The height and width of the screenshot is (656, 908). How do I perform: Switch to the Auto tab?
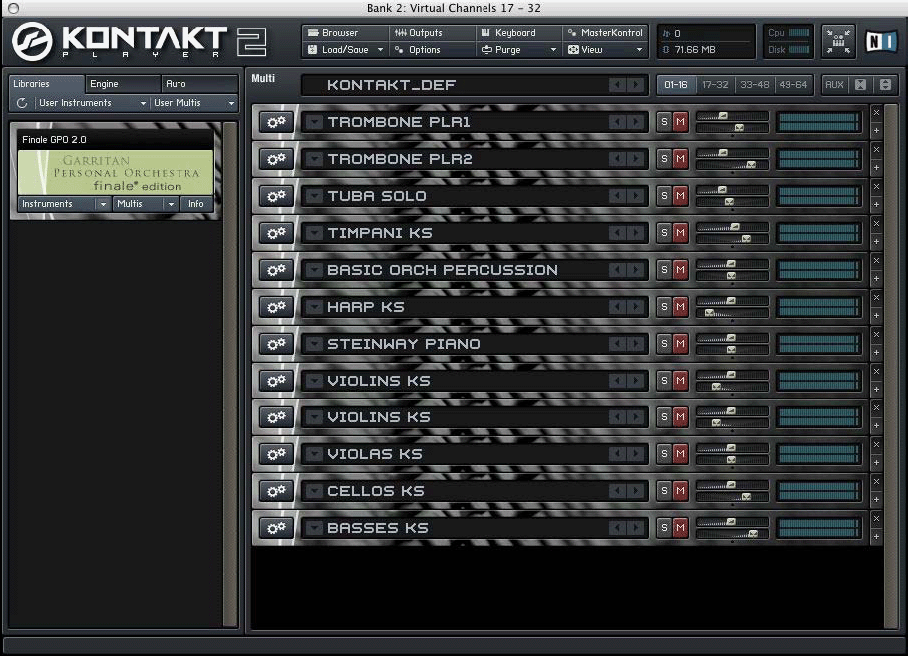(x=199, y=84)
